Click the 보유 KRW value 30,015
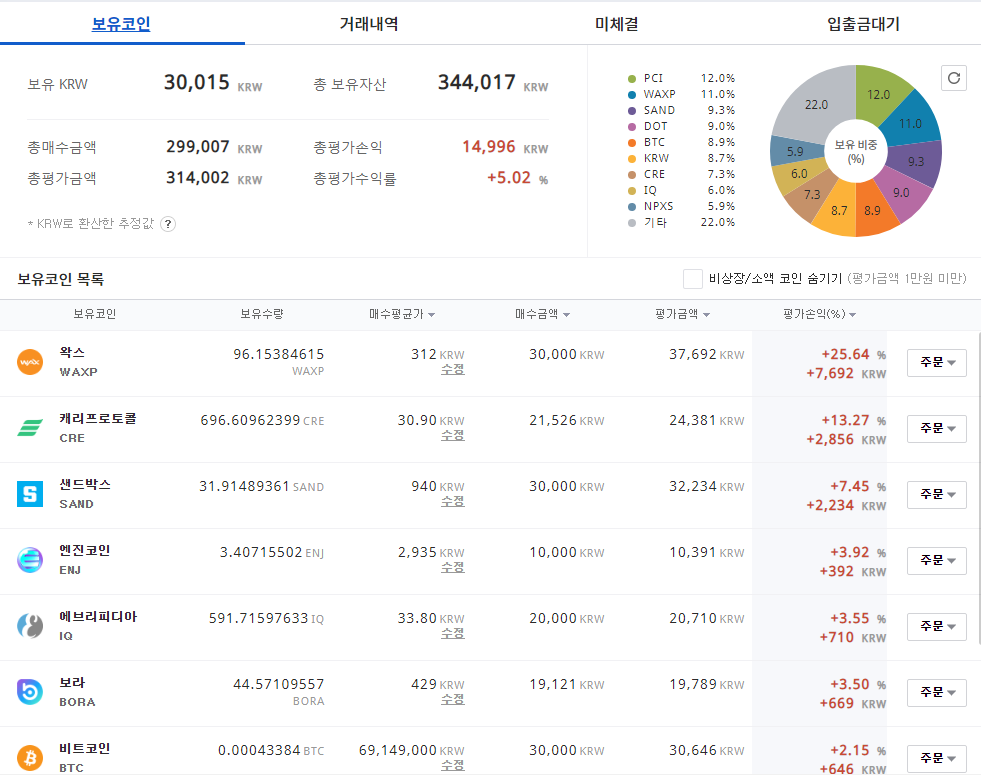The width and height of the screenshot is (981, 775). (x=197, y=82)
